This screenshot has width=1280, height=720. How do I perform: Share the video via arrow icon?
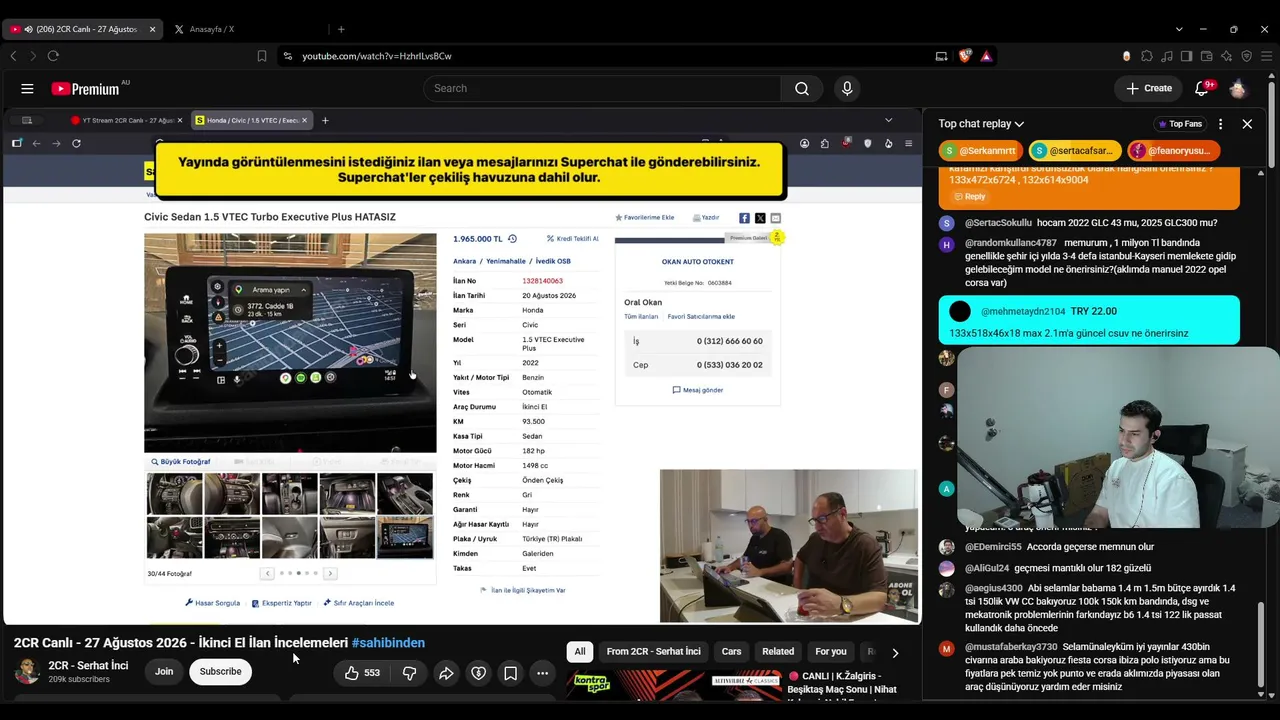446,673
